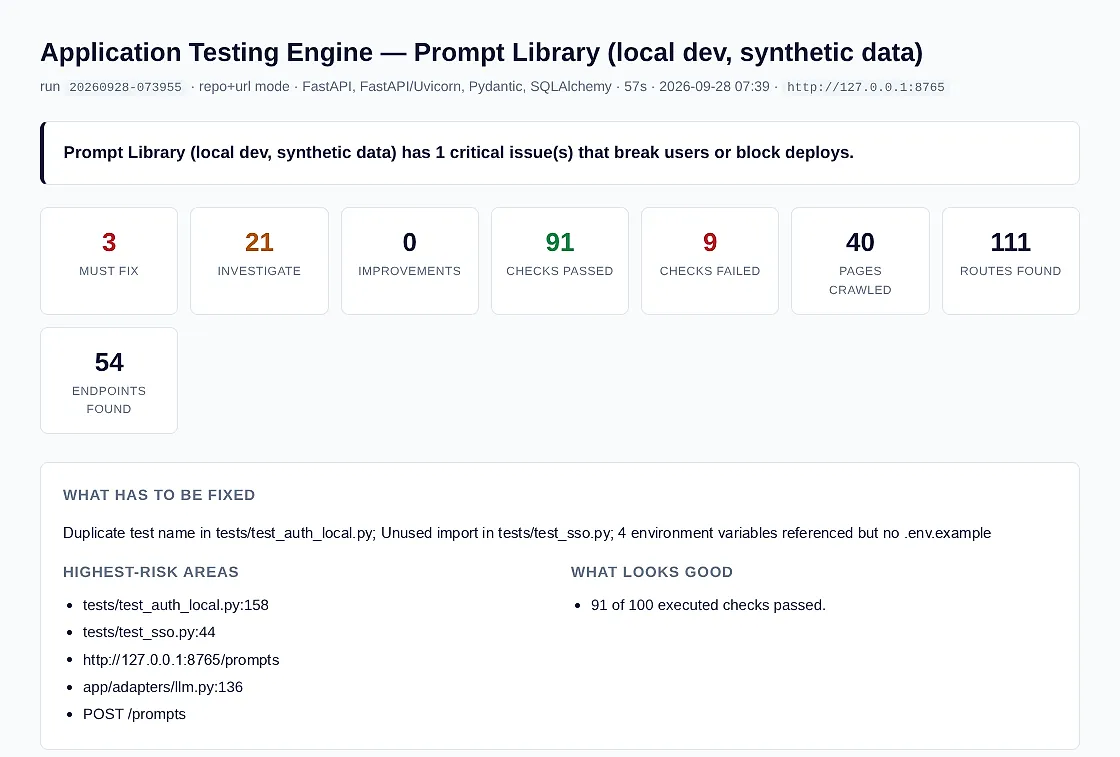Image resolution: width=1120 pixels, height=757 pixels.
Task: Select tests/test_auth_local.py:158 list item
Action: point(176,605)
